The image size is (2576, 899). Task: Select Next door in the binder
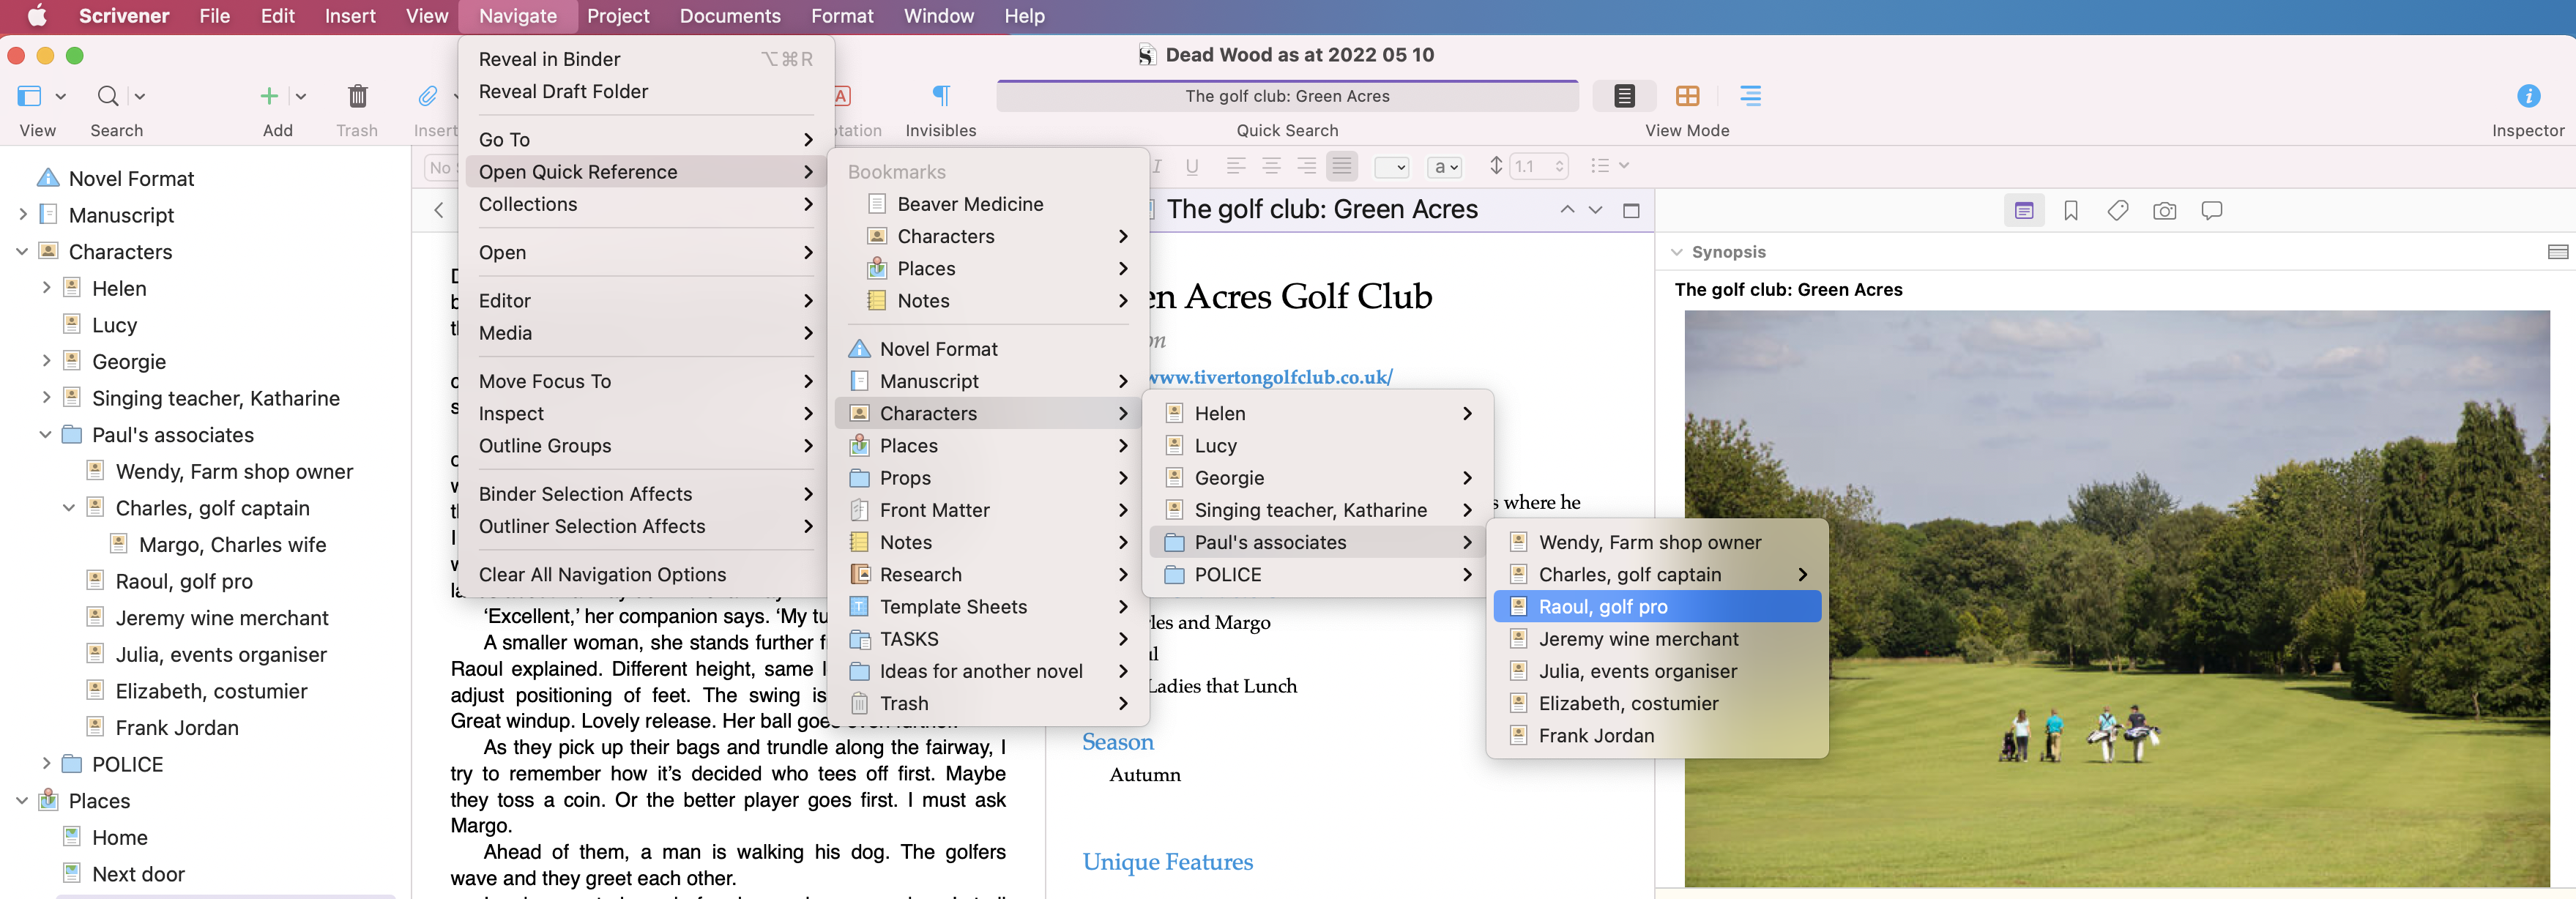point(138,874)
